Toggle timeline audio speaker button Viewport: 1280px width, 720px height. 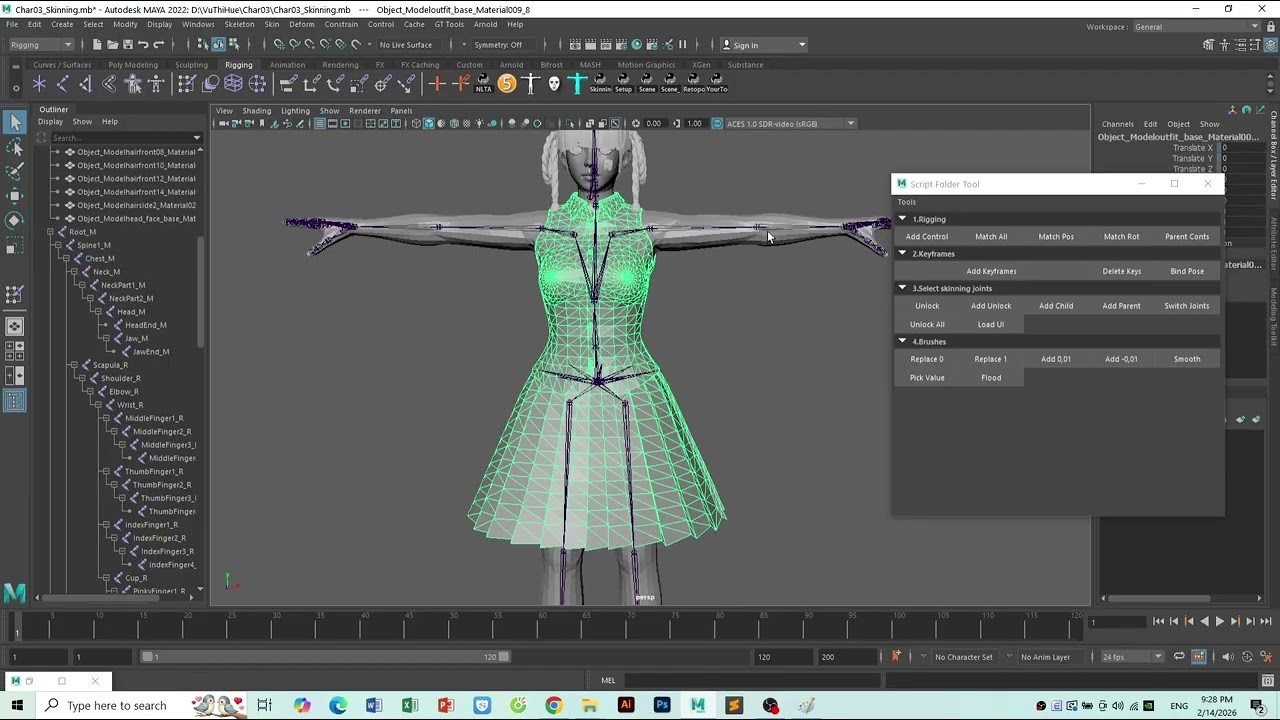coord(1228,657)
